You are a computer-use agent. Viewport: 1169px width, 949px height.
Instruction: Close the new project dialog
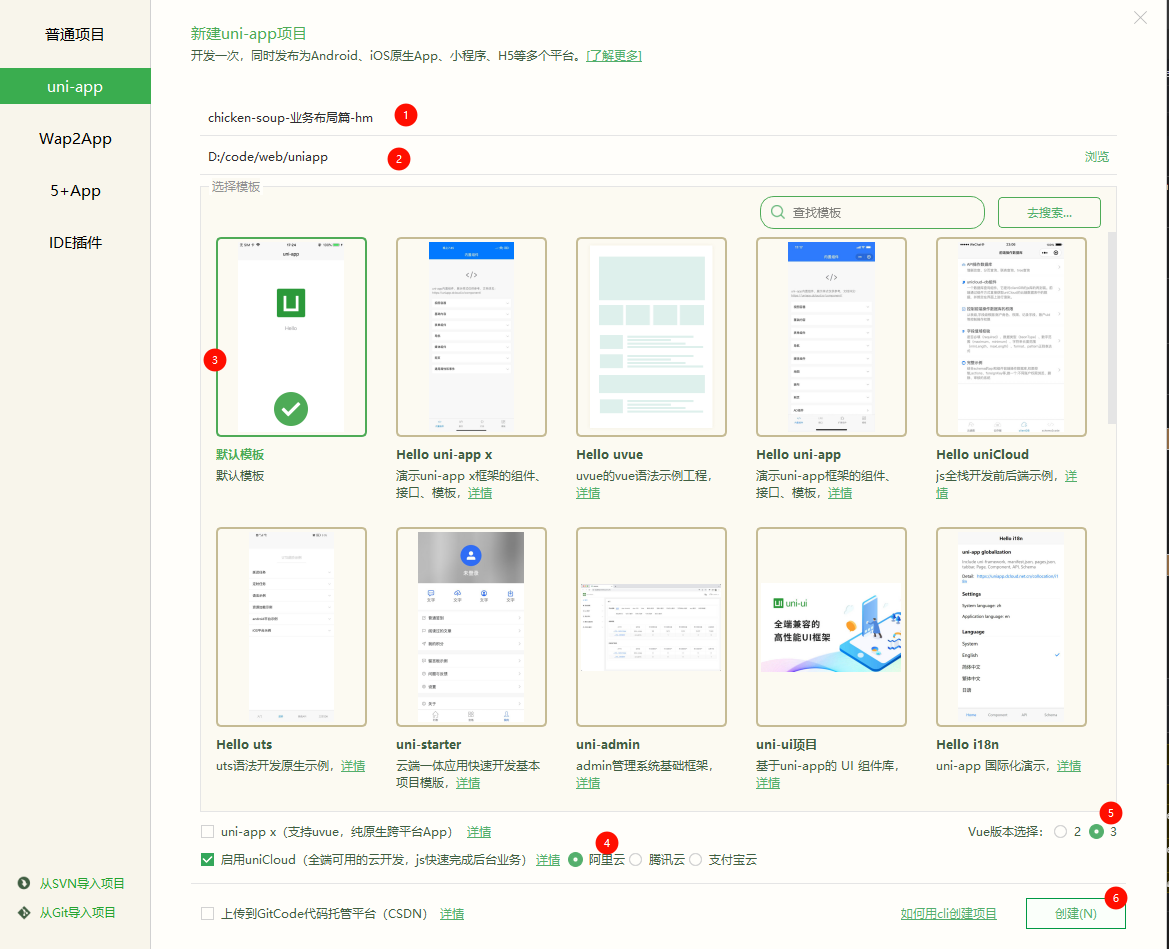[1140, 17]
